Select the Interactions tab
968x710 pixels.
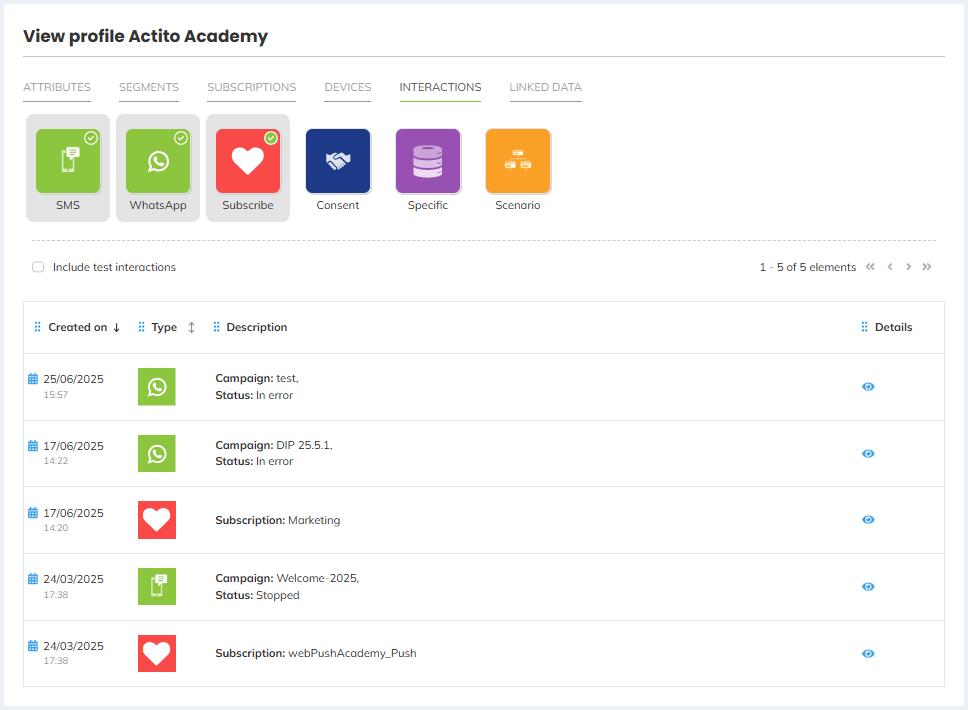point(440,88)
